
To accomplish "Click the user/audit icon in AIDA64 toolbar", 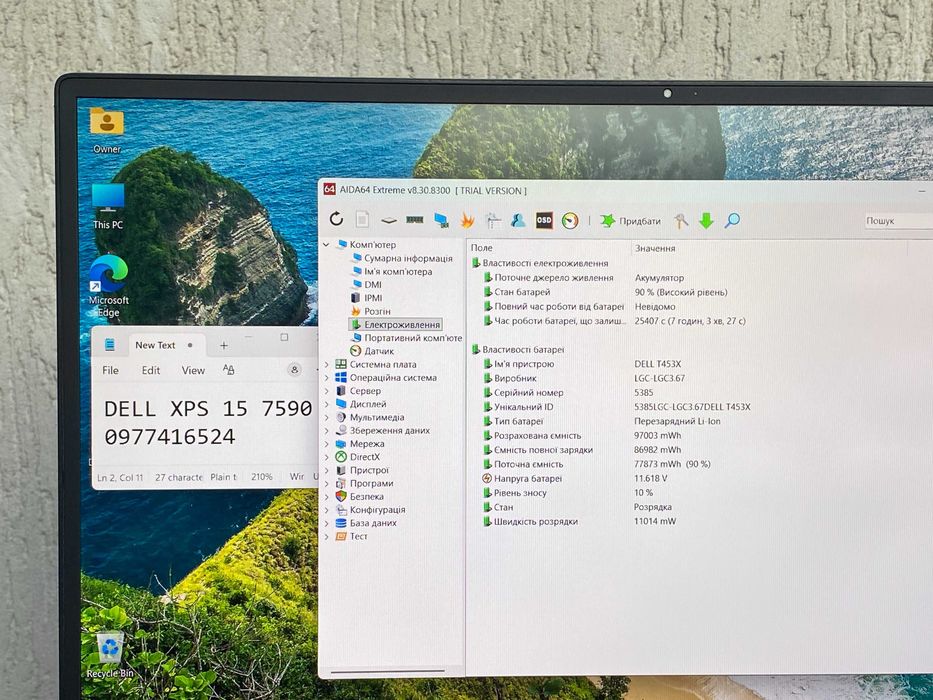I will [x=518, y=220].
